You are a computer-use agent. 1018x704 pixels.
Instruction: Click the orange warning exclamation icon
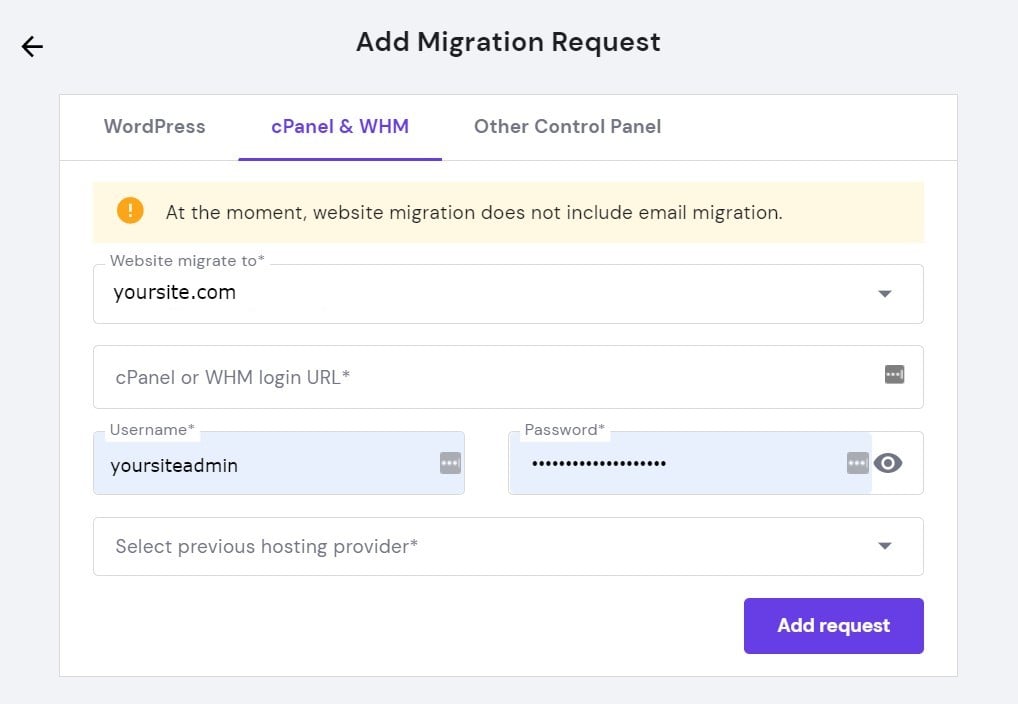129,211
